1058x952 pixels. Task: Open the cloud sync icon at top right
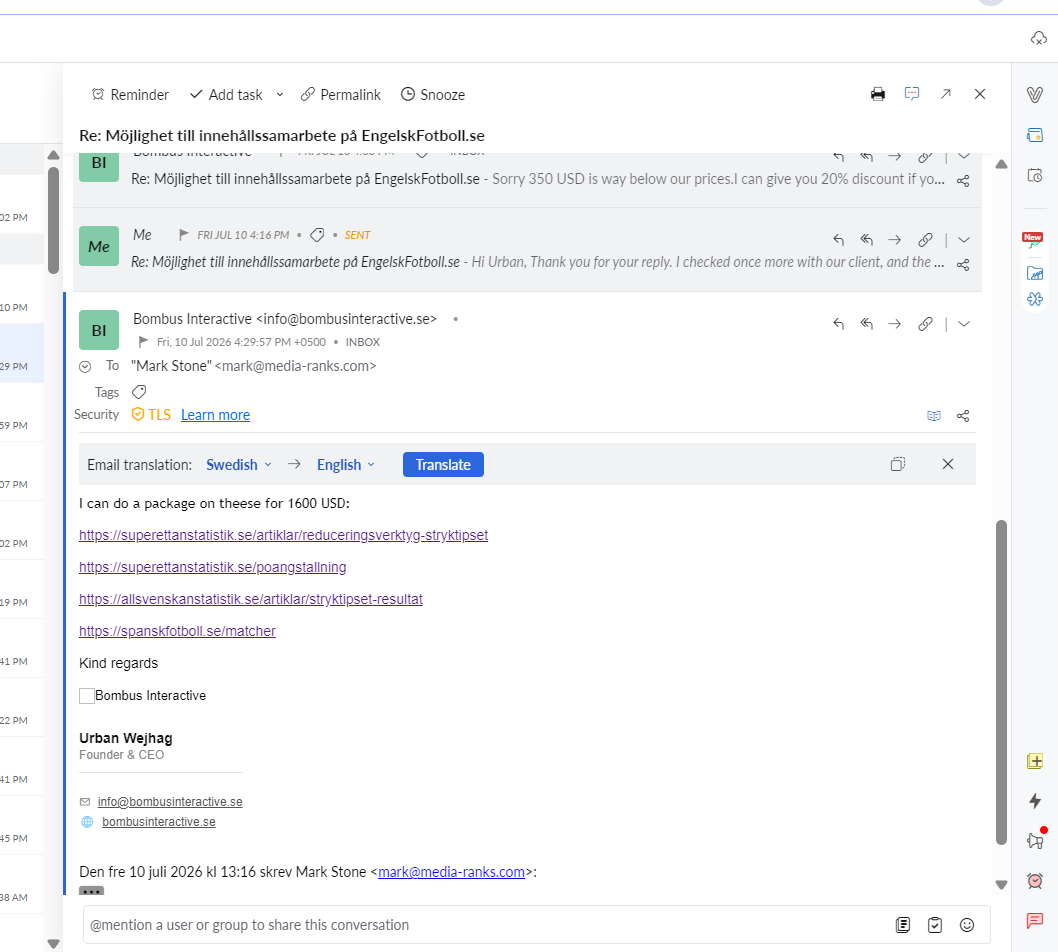click(1038, 38)
